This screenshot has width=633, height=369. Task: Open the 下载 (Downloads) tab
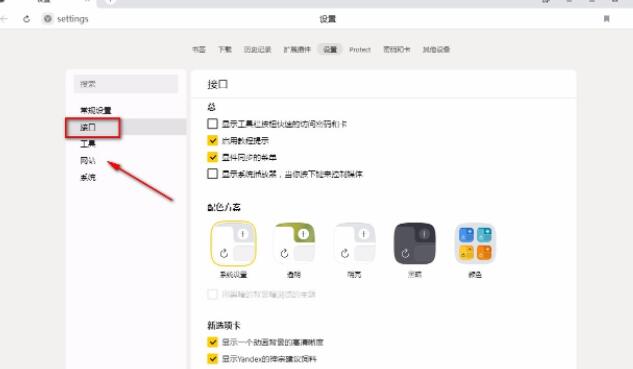[x=225, y=49]
